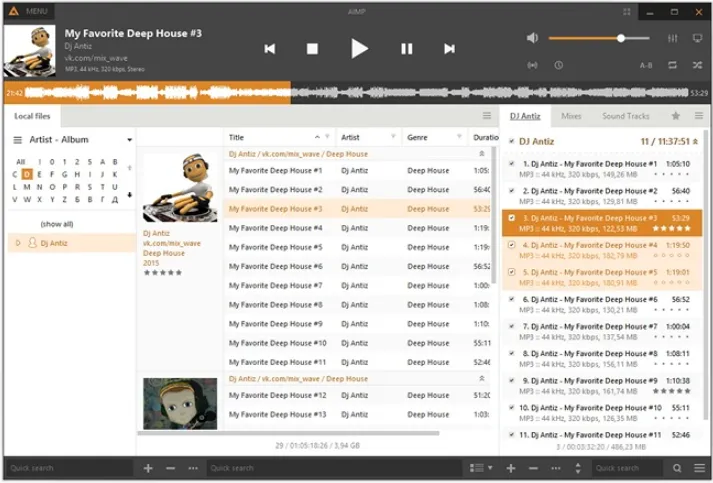Image resolution: width=713 pixels, height=483 pixels.
Task: Switch to the Mixes playlist tab
Action: click(x=571, y=116)
